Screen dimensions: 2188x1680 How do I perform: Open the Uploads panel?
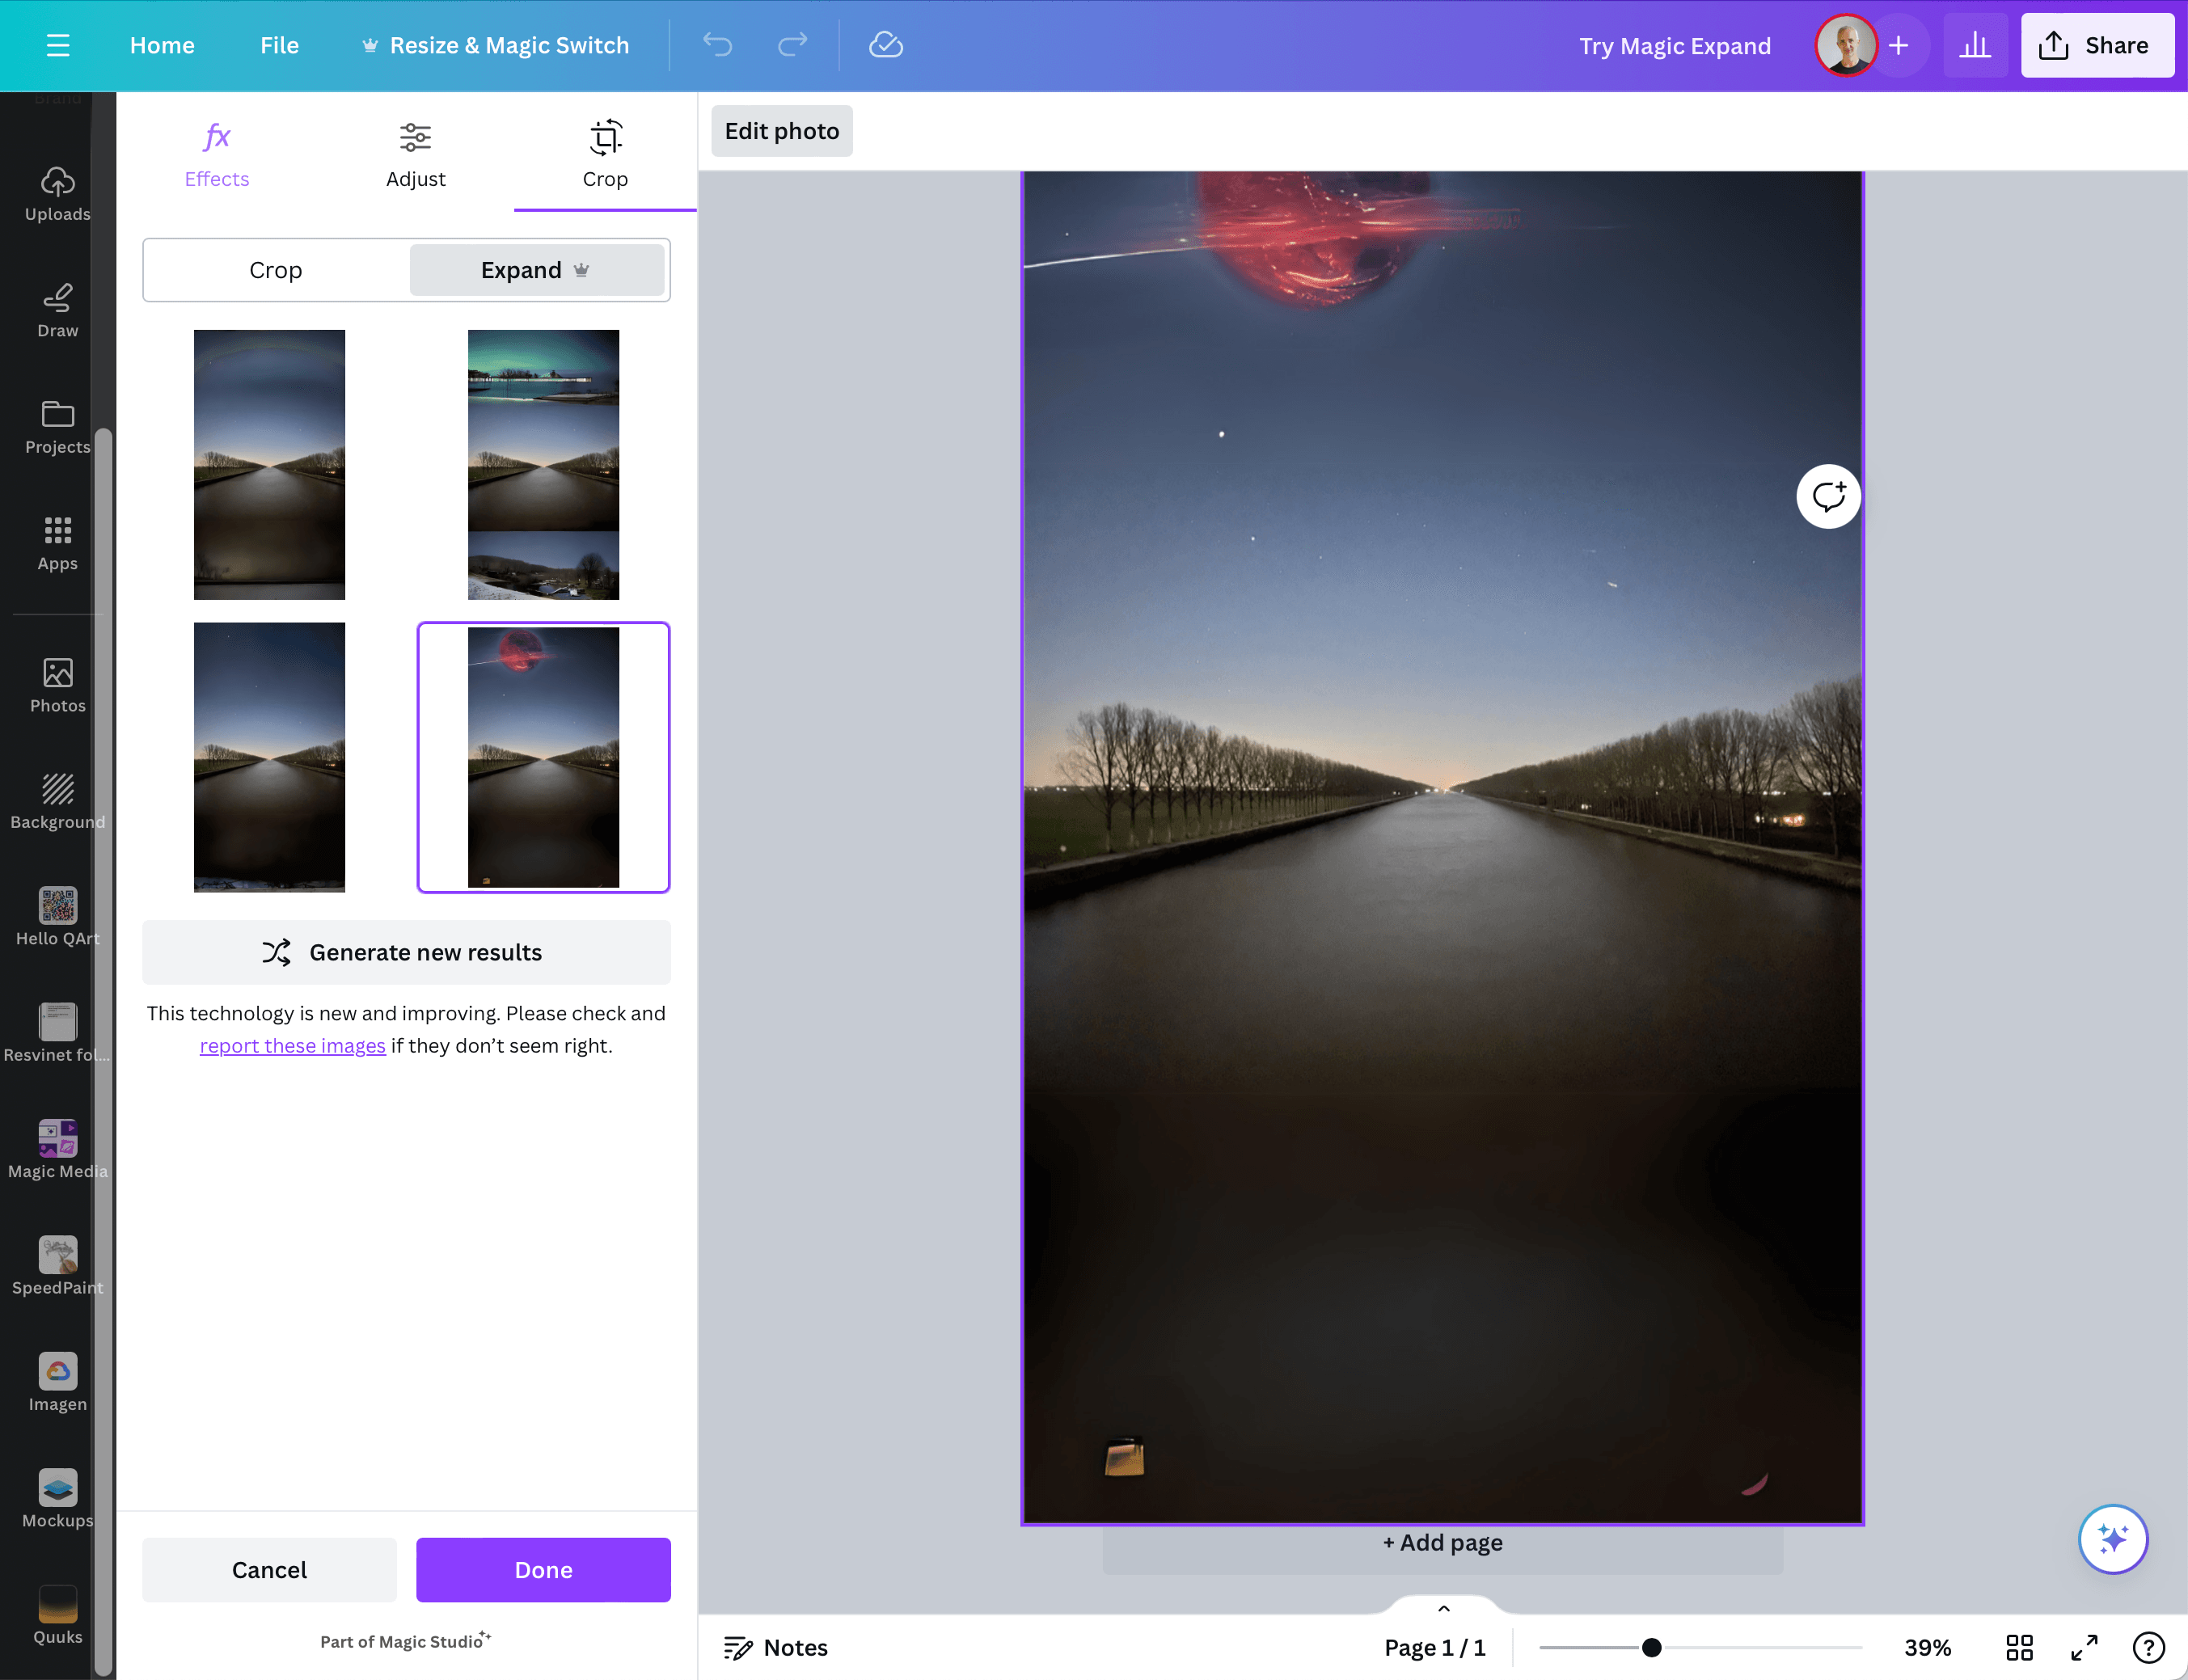[57, 192]
